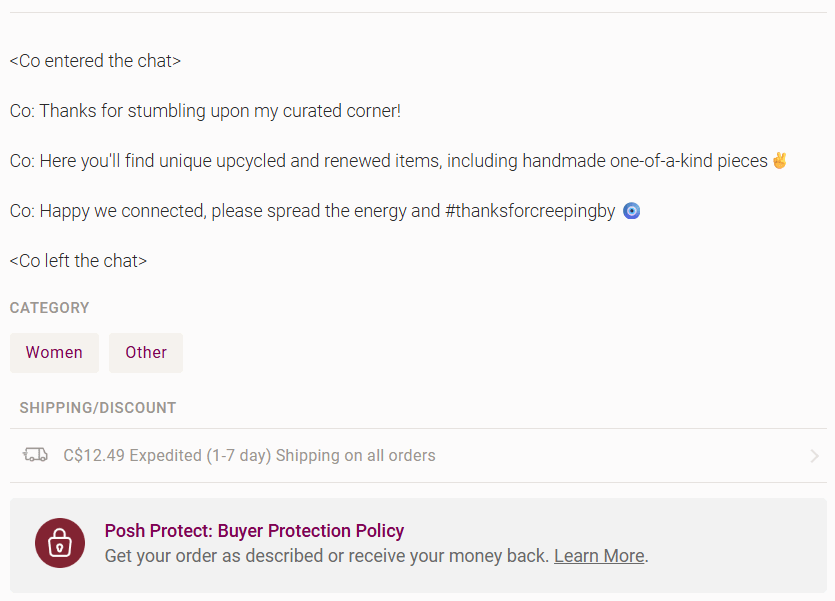Click the victory hand emoji
This screenshot has height=601, width=835.
(x=780, y=160)
